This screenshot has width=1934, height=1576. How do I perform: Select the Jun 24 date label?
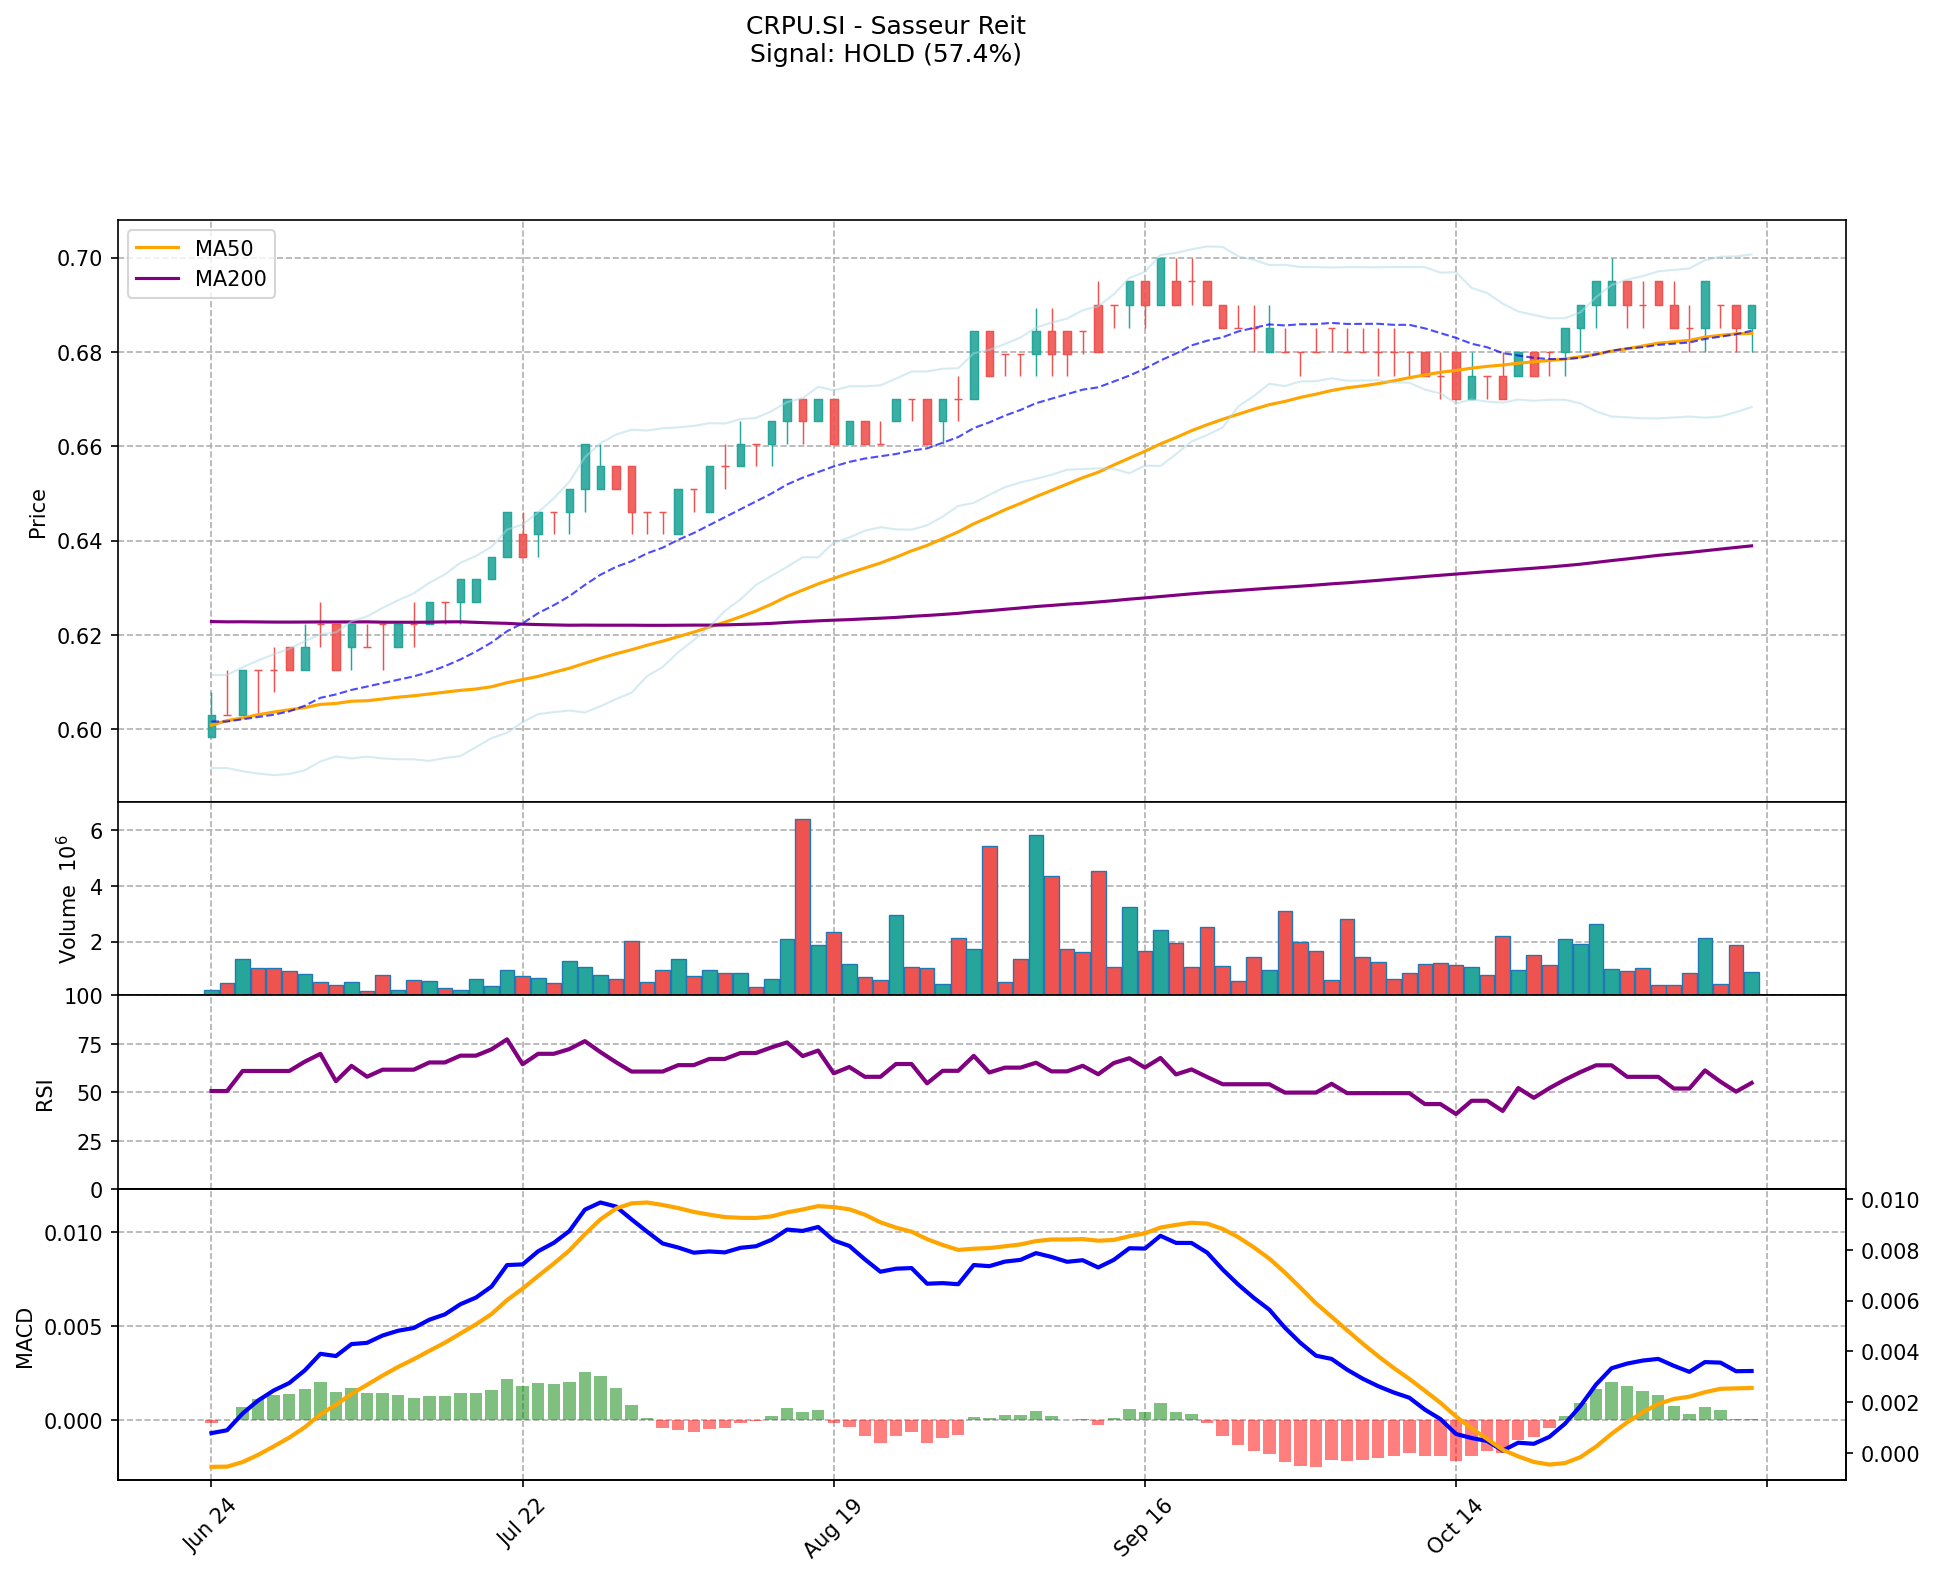click(x=209, y=1527)
